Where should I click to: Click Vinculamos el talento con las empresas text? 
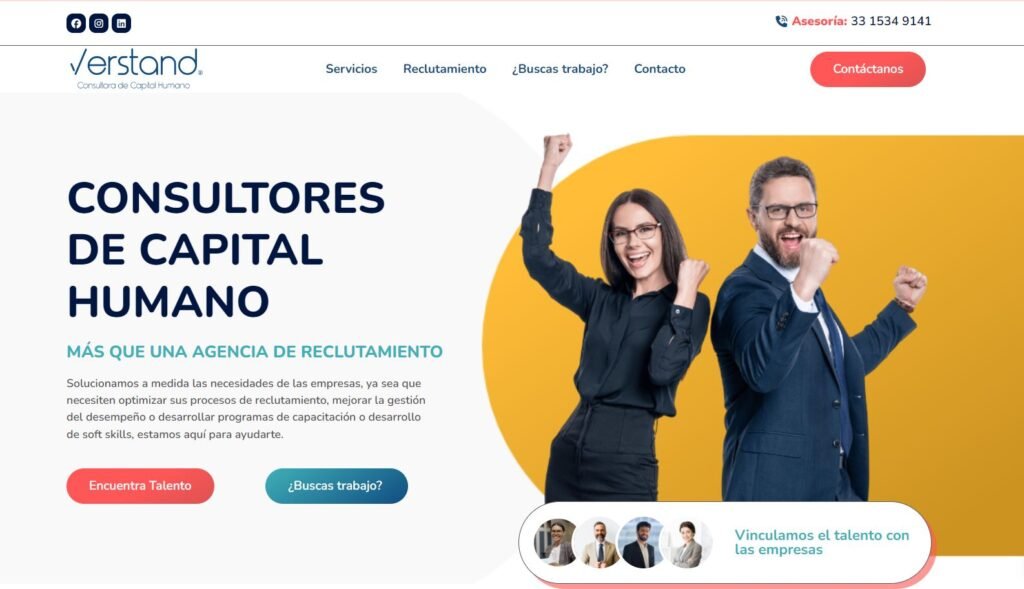point(822,543)
